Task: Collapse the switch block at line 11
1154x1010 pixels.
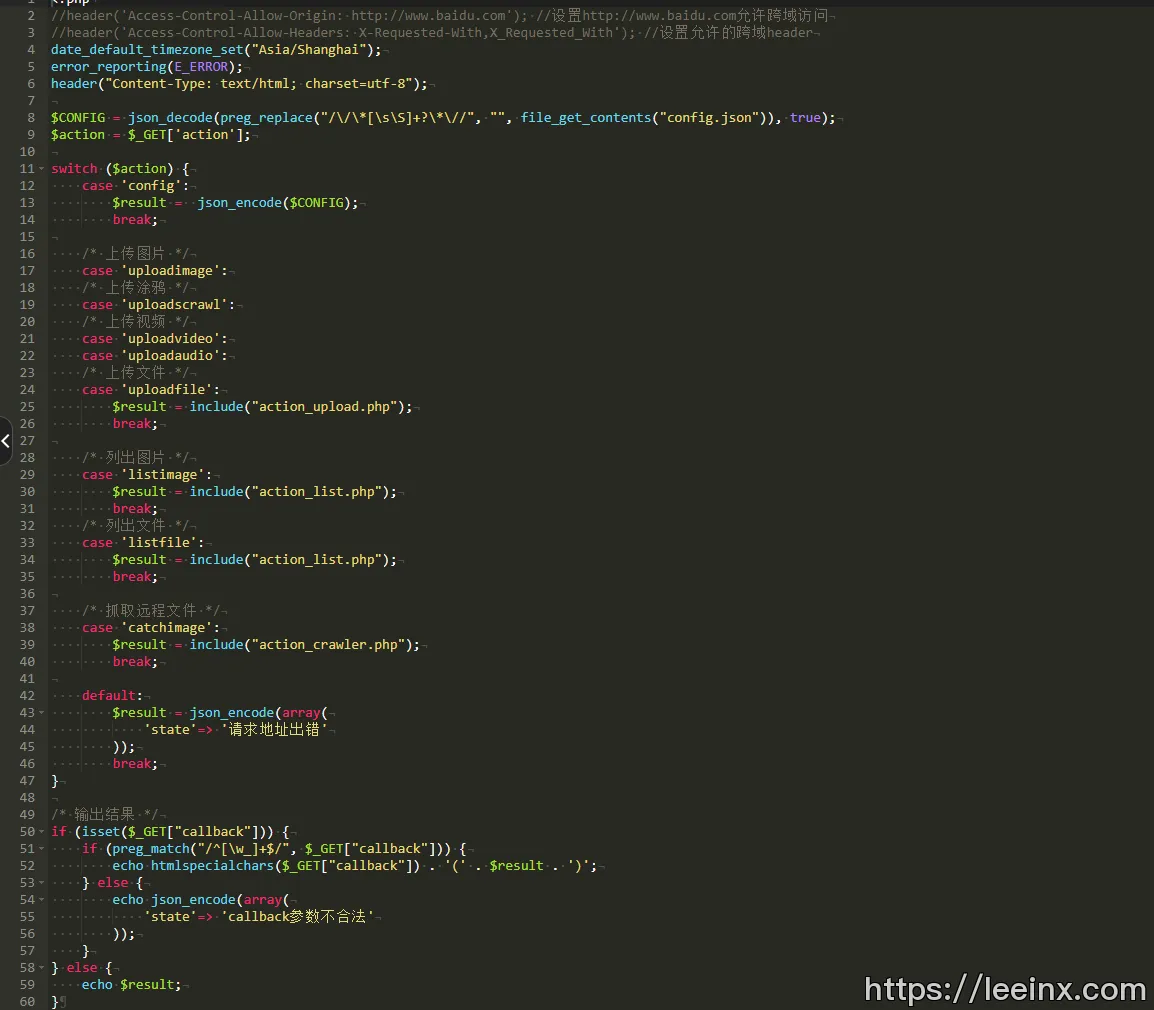Action: tap(41, 169)
